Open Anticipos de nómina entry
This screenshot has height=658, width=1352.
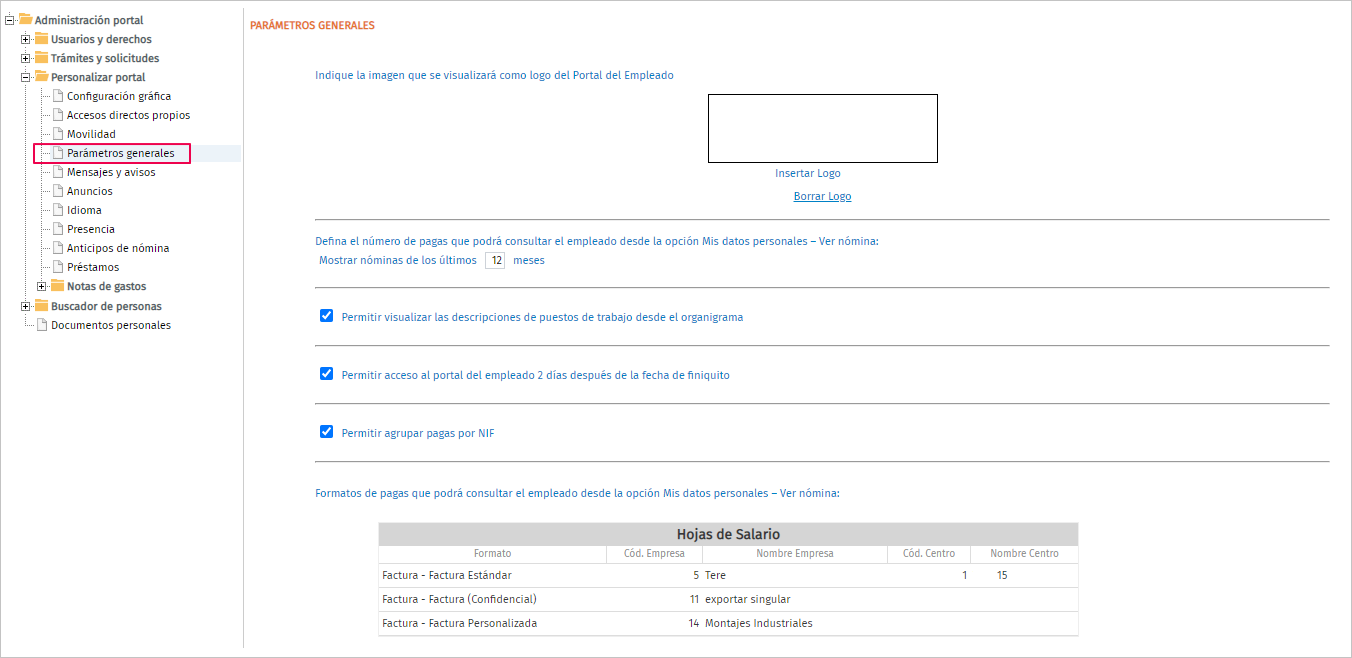(x=118, y=248)
